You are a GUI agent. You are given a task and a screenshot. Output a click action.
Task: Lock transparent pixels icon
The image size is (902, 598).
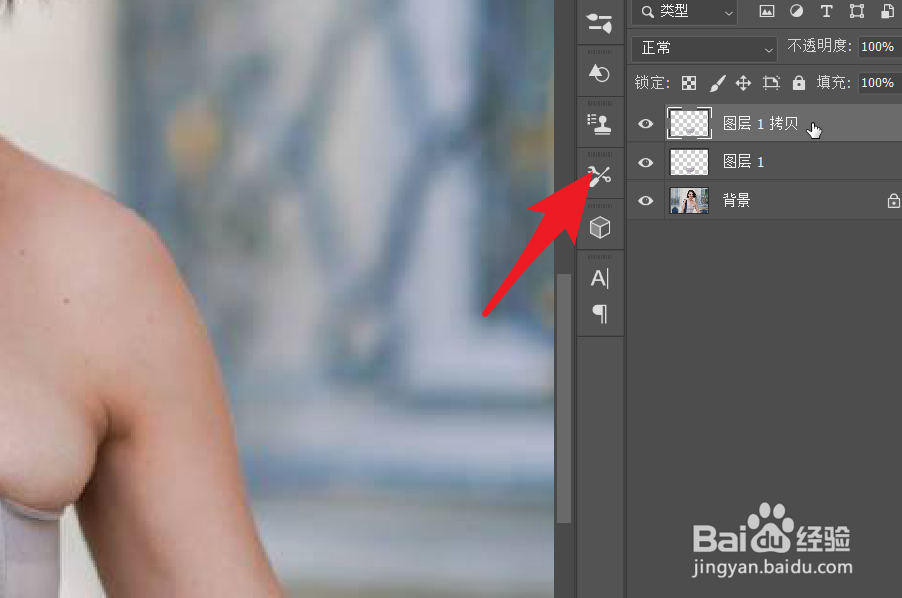689,83
